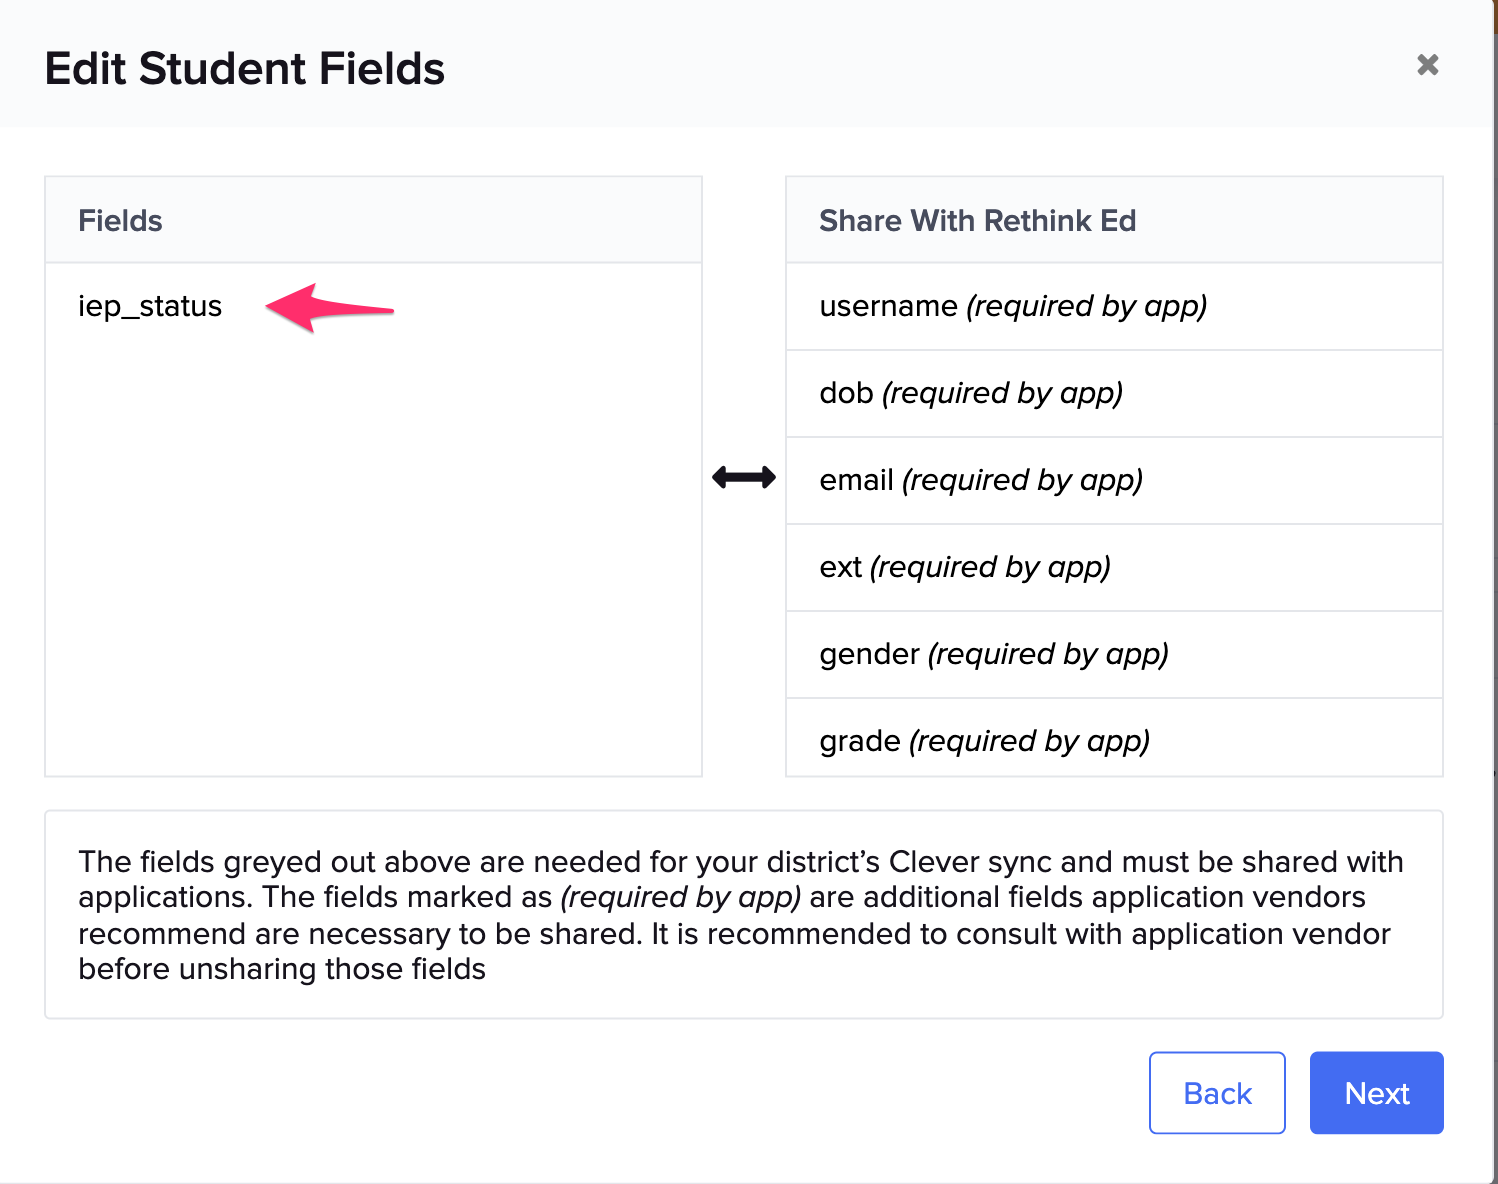Click the dob row to move it left

pos(970,393)
